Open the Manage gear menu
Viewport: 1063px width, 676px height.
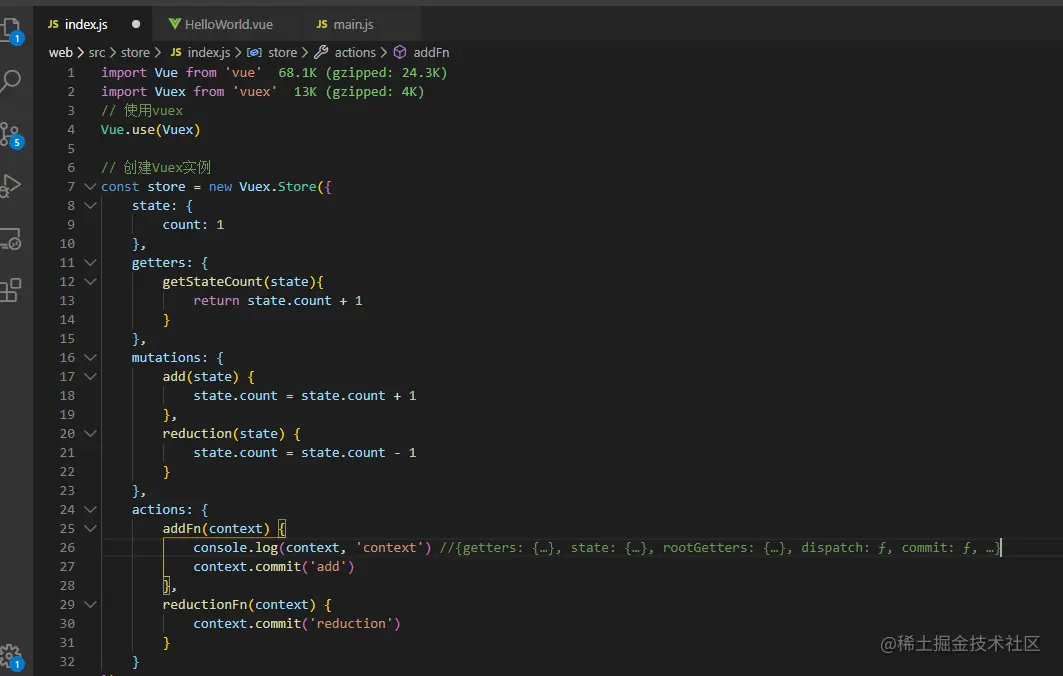coord(11,658)
